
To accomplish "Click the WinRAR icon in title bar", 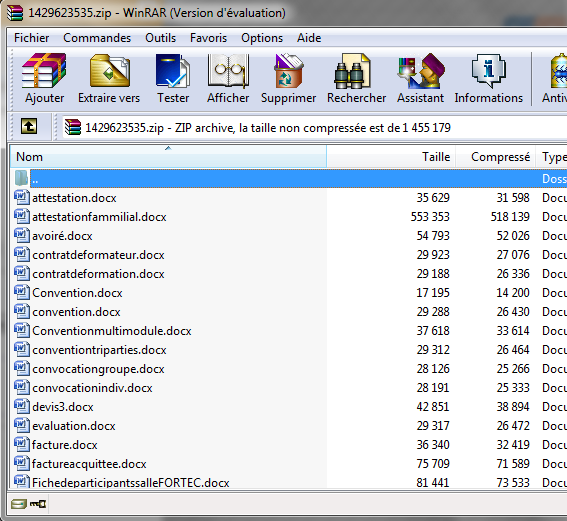I will click(x=15, y=13).
